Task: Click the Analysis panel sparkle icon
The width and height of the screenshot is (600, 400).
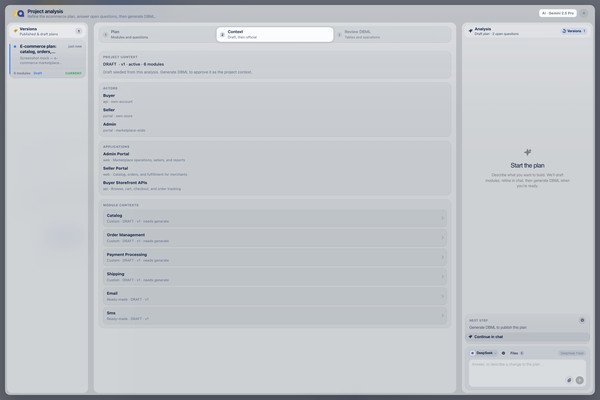Action: pyautogui.click(x=470, y=31)
